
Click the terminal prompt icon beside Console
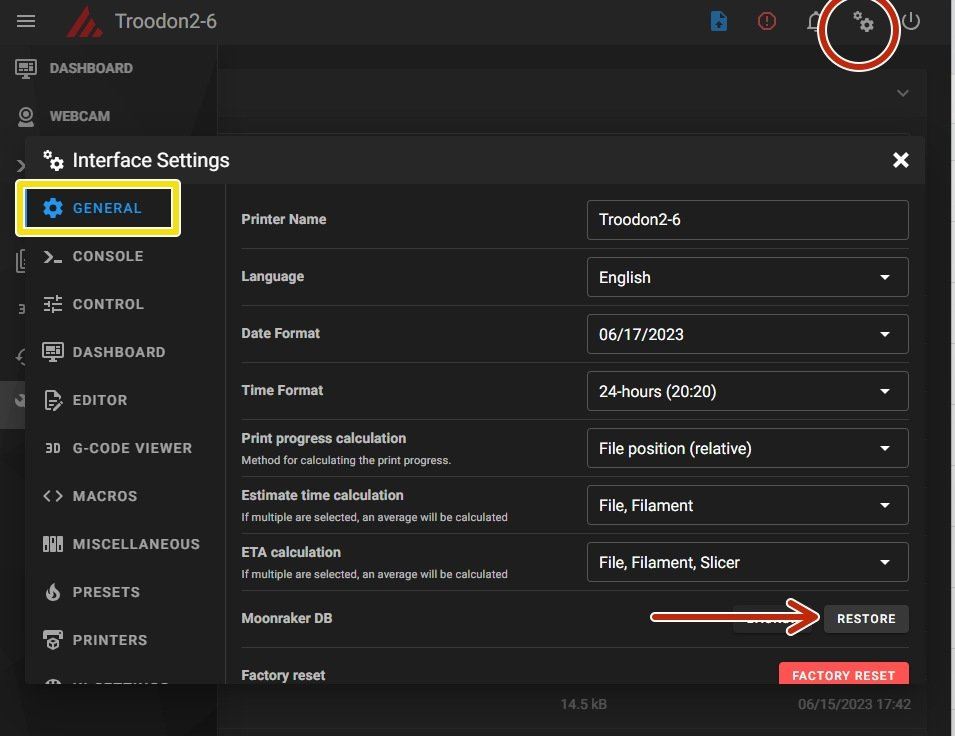53,257
